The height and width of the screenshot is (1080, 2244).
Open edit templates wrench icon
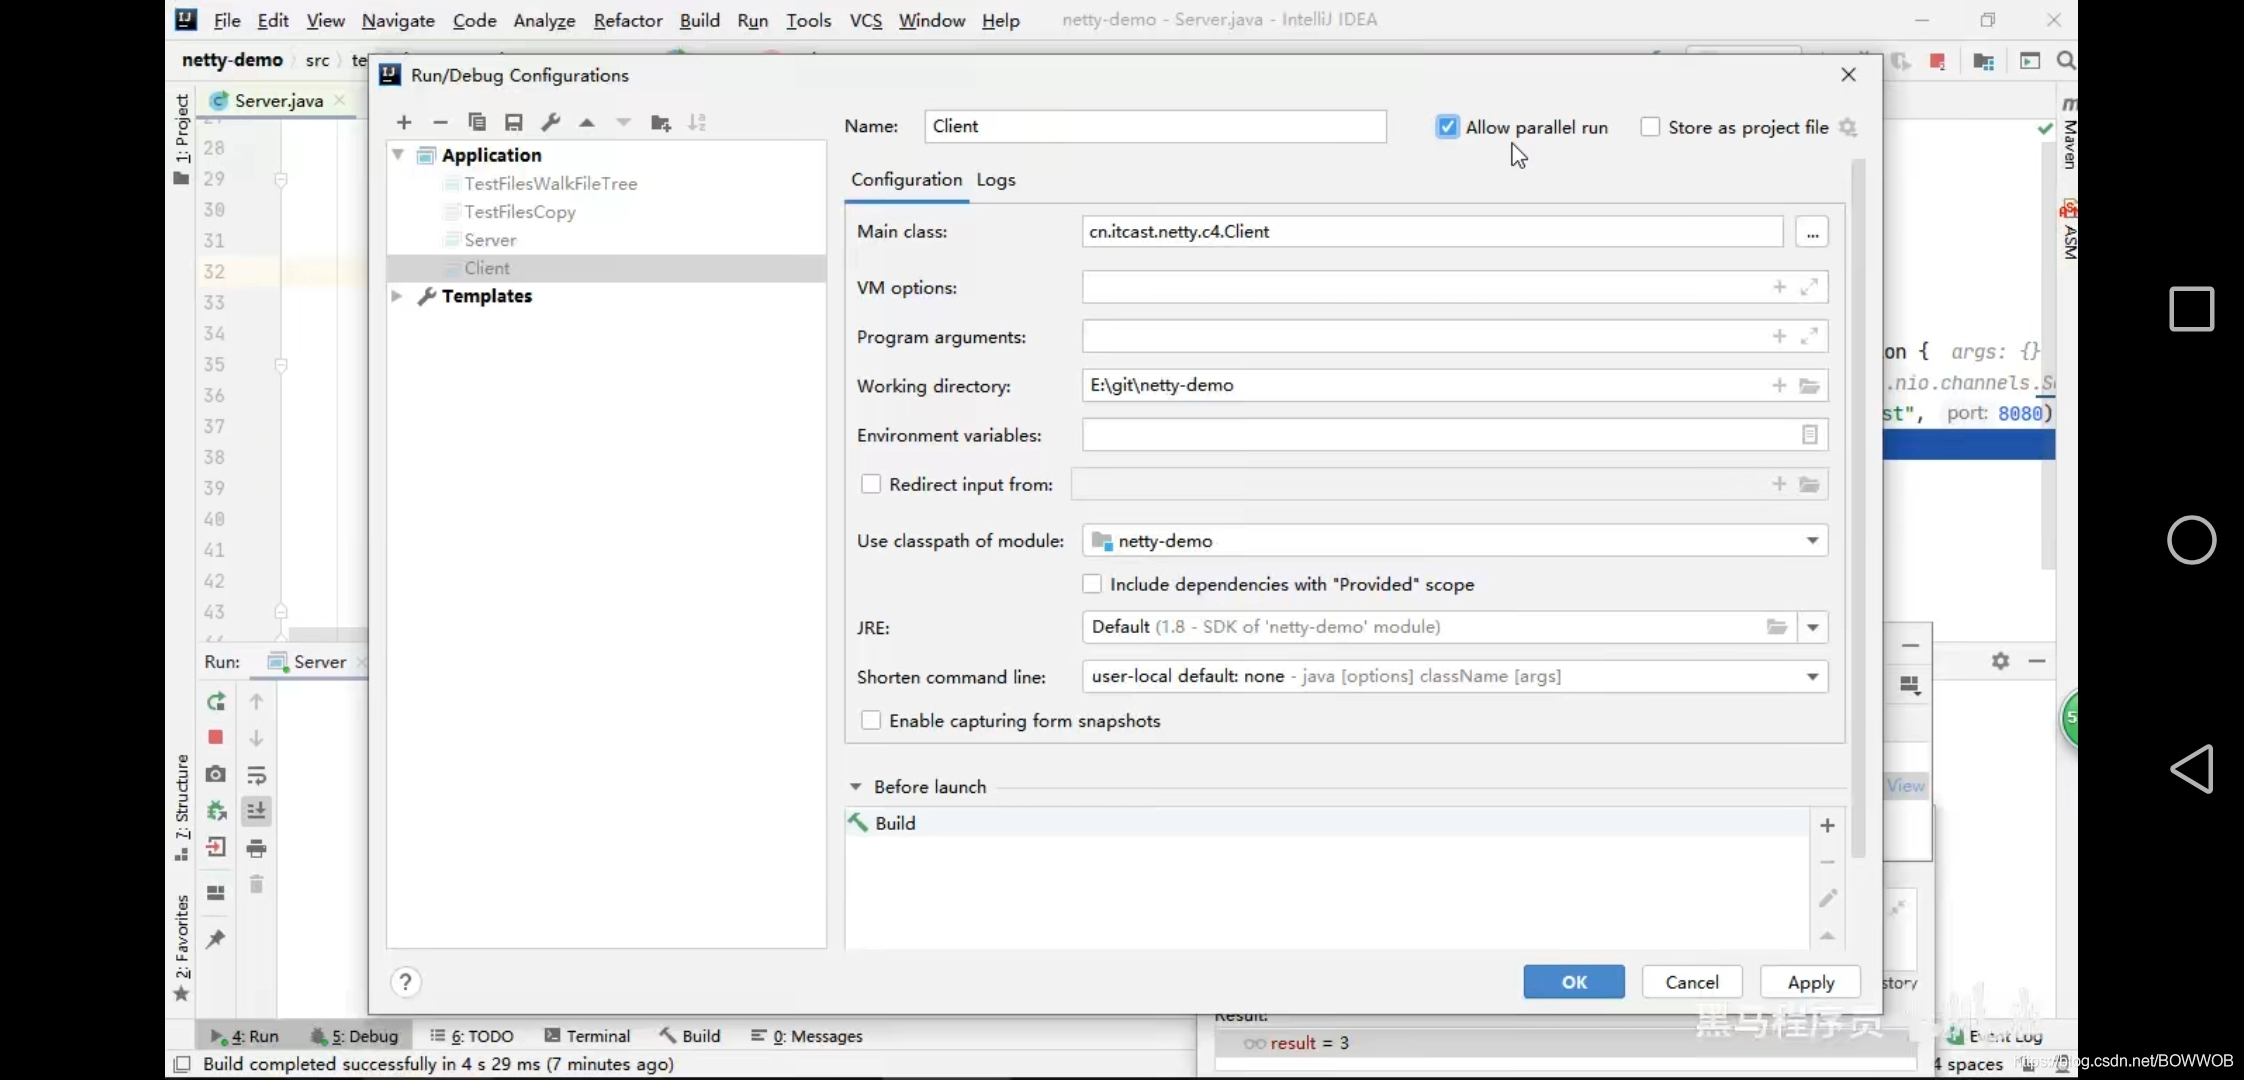[x=550, y=122]
